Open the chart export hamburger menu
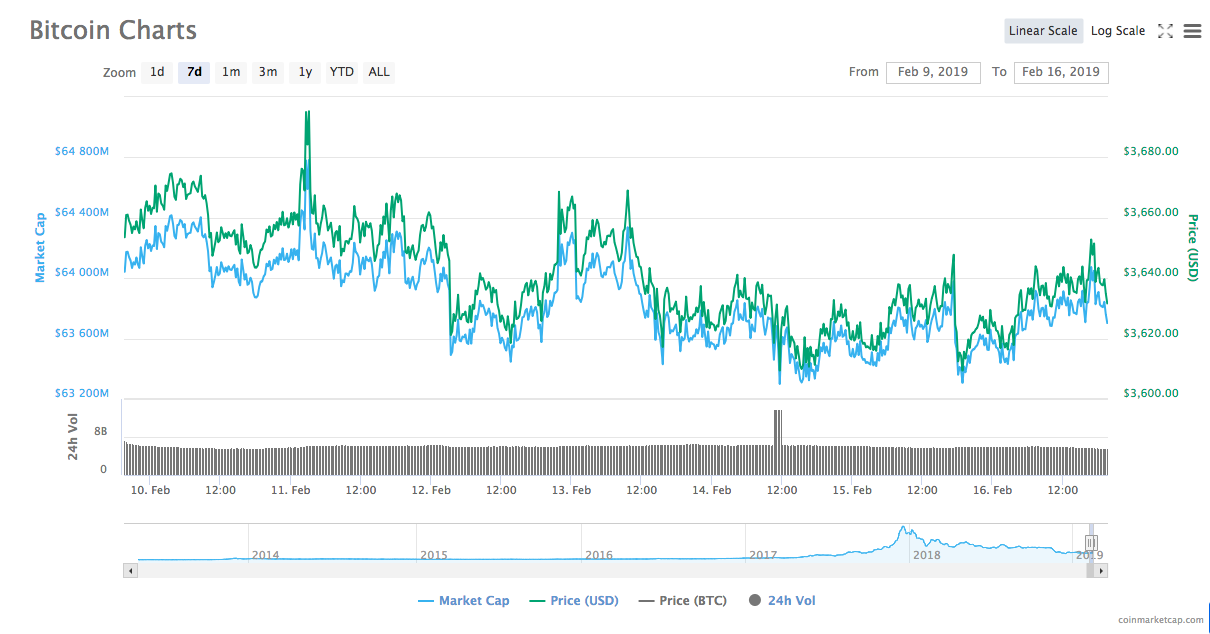This screenshot has height=634, width=1210. [x=1192, y=31]
